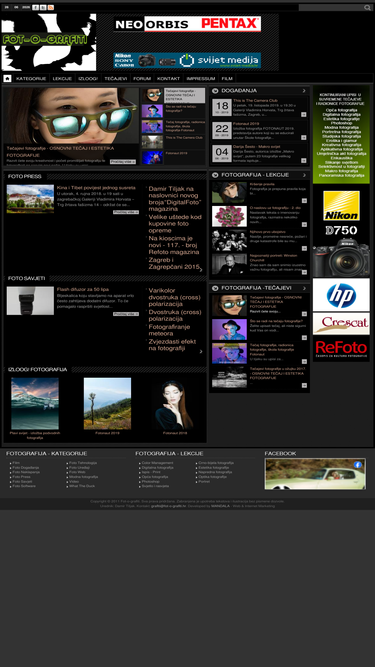Image resolution: width=375 pixels, height=667 pixels.
Task: Open KONTAKT menu item
Action: (x=168, y=79)
